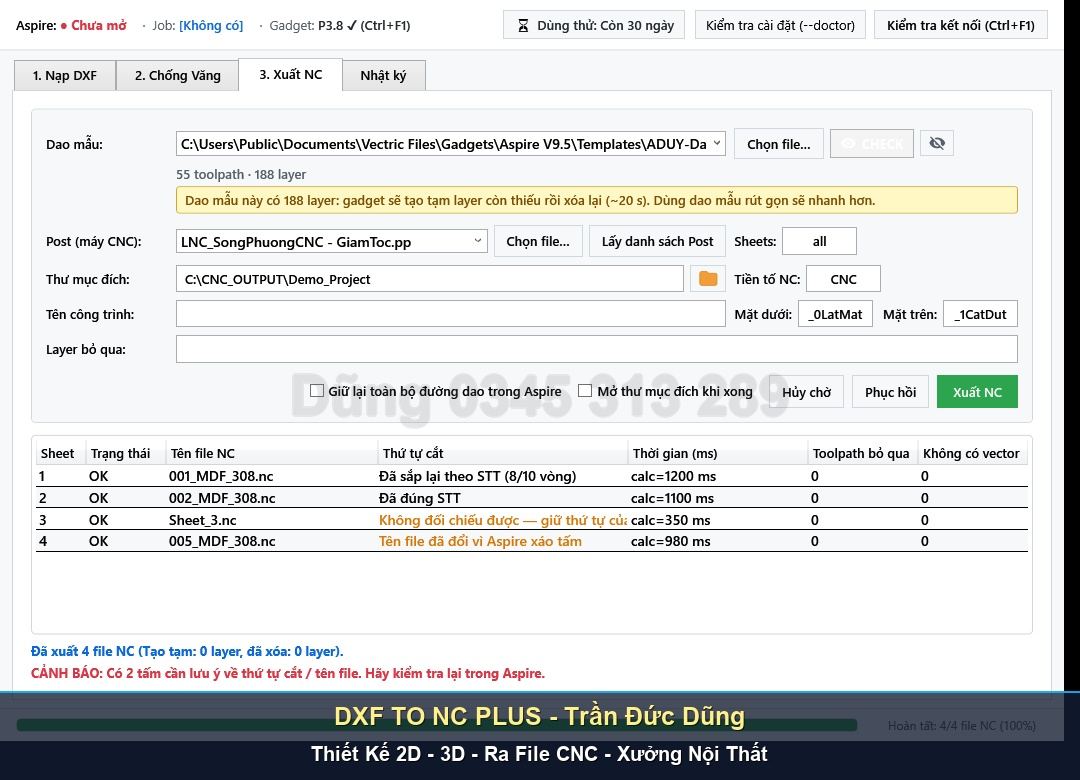Click the 'Mặt trên' input field
This screenshot has width=1080, height=780.
pyautogui.click(x=980, y=314)
